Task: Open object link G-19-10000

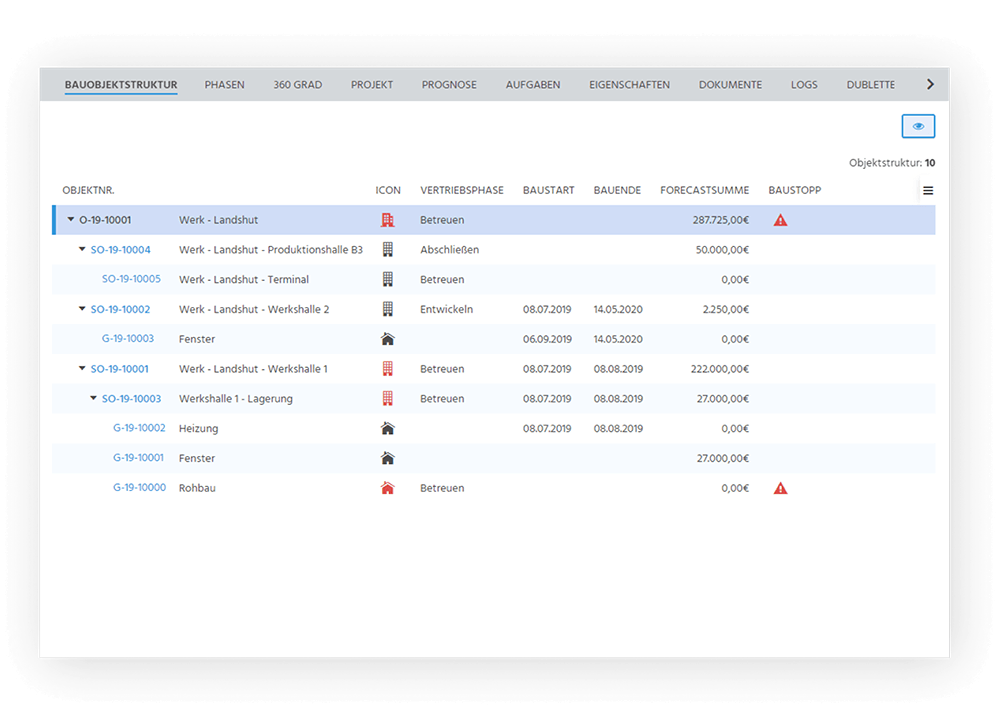Action: (x=139, y=488)
